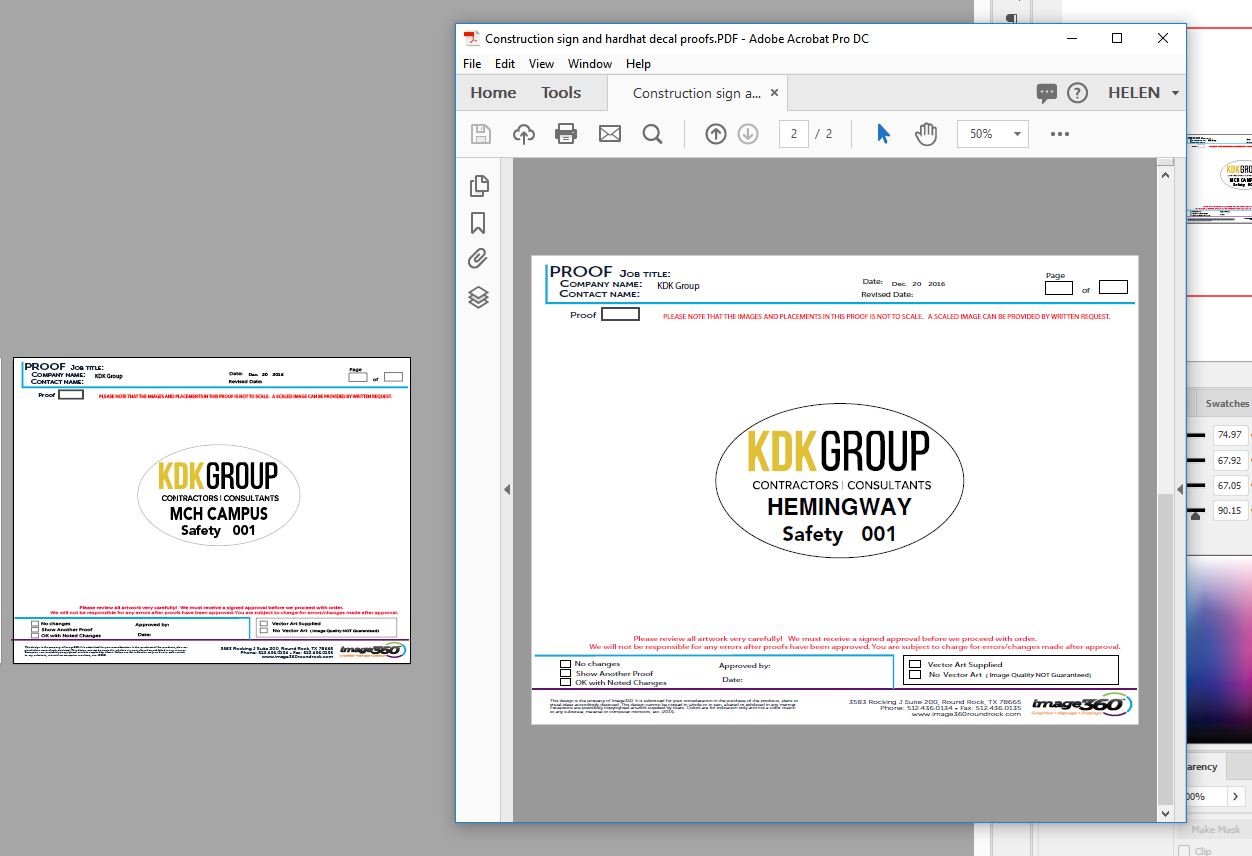Switch to Swatches tab in background panel
The width and height of the screenshot is (1252, 856).
click(1227, 404)
